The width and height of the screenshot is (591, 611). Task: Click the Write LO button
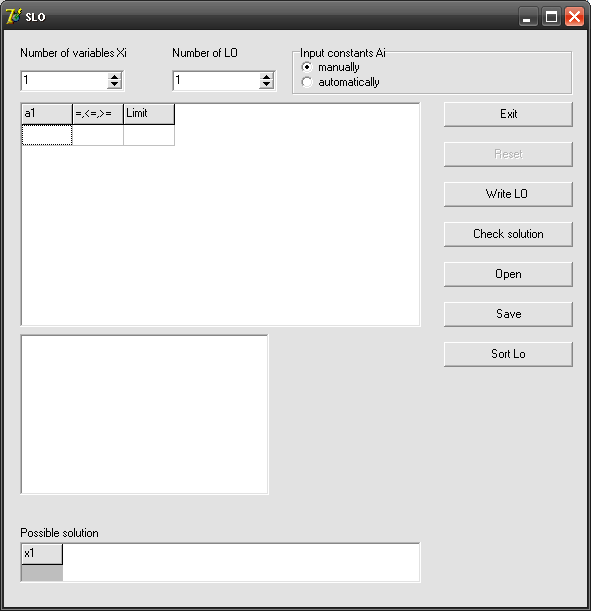tap(508, 194)
